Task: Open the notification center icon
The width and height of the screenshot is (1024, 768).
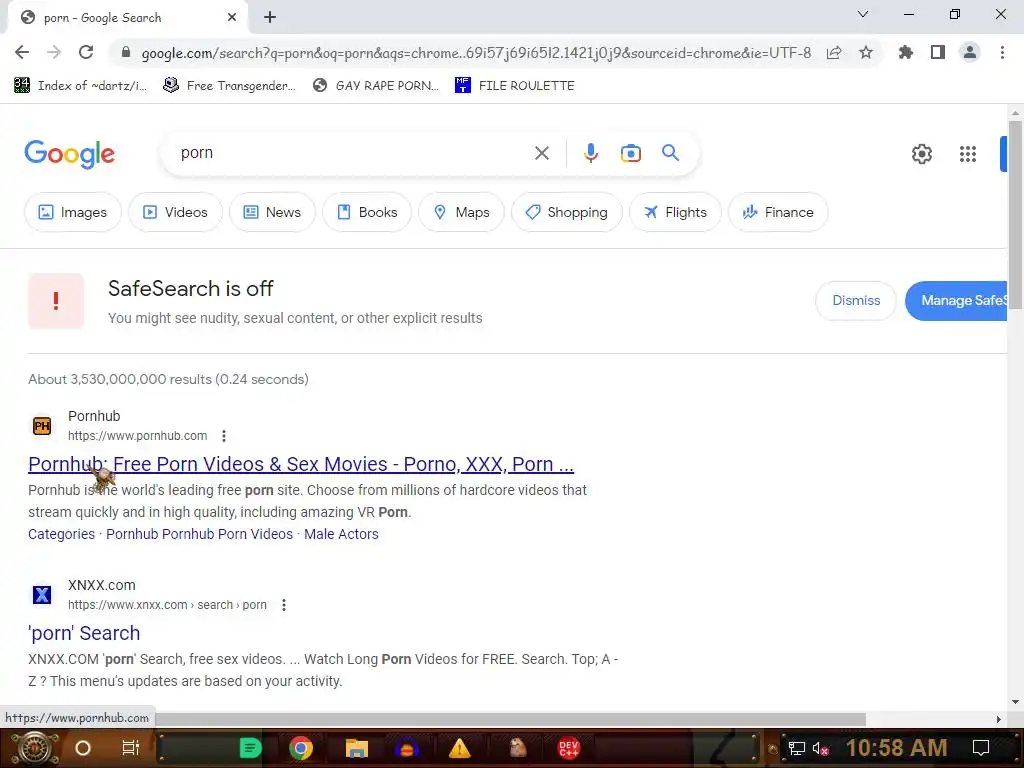Action: tap(981, 748)
